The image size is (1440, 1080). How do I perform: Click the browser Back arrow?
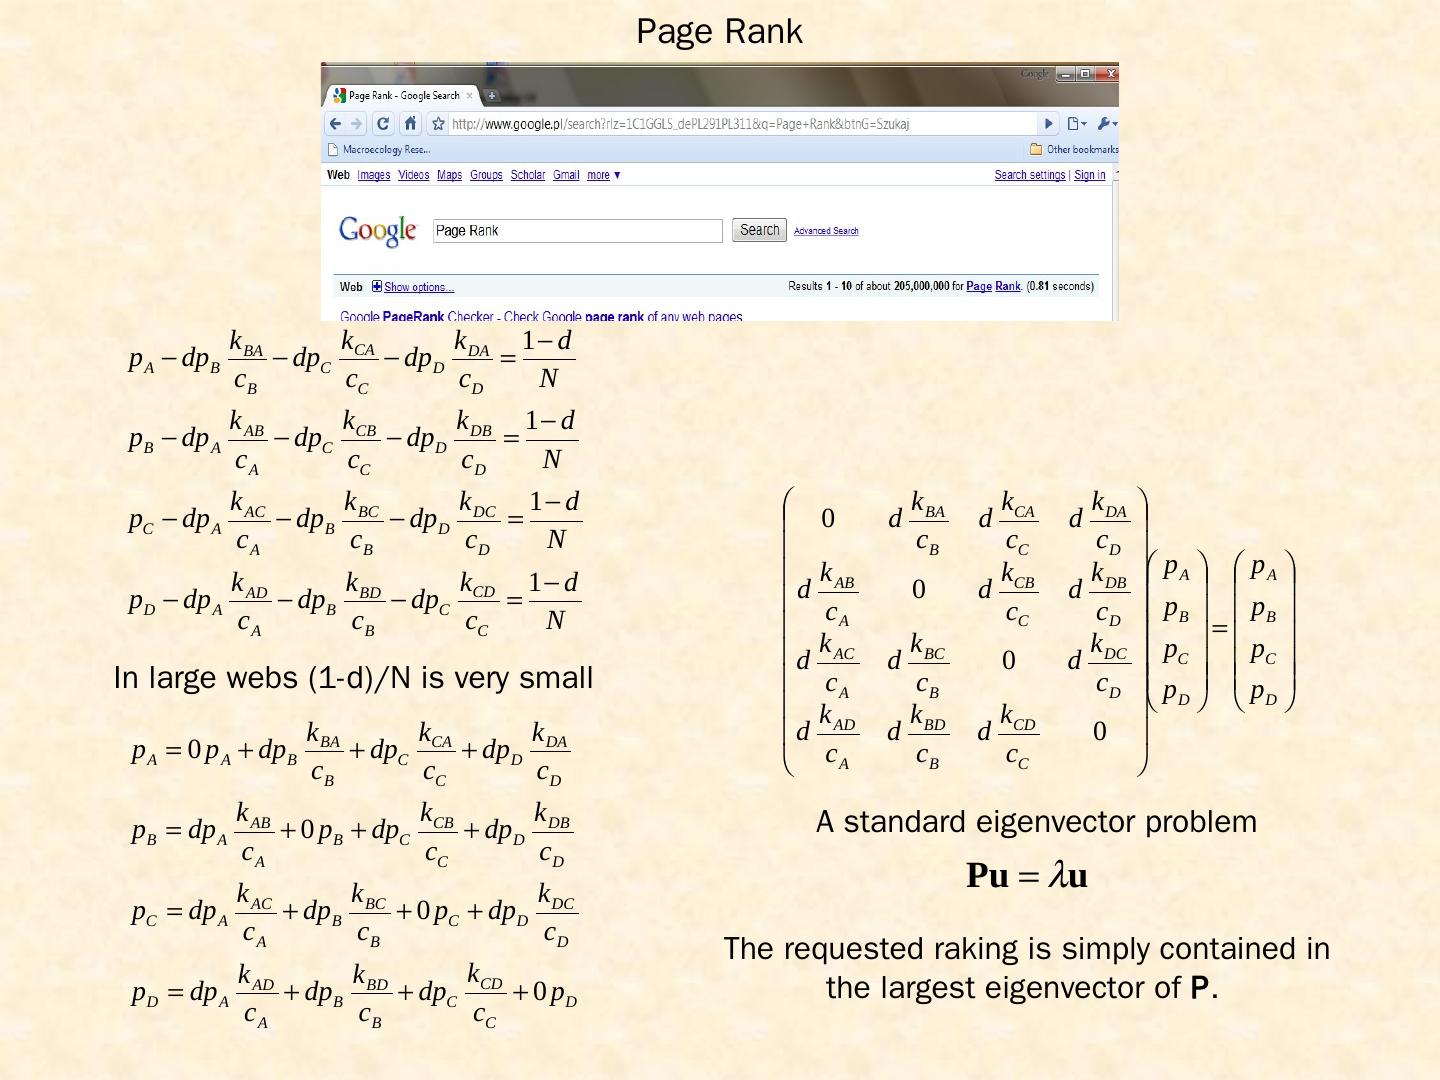click(335, 124)
